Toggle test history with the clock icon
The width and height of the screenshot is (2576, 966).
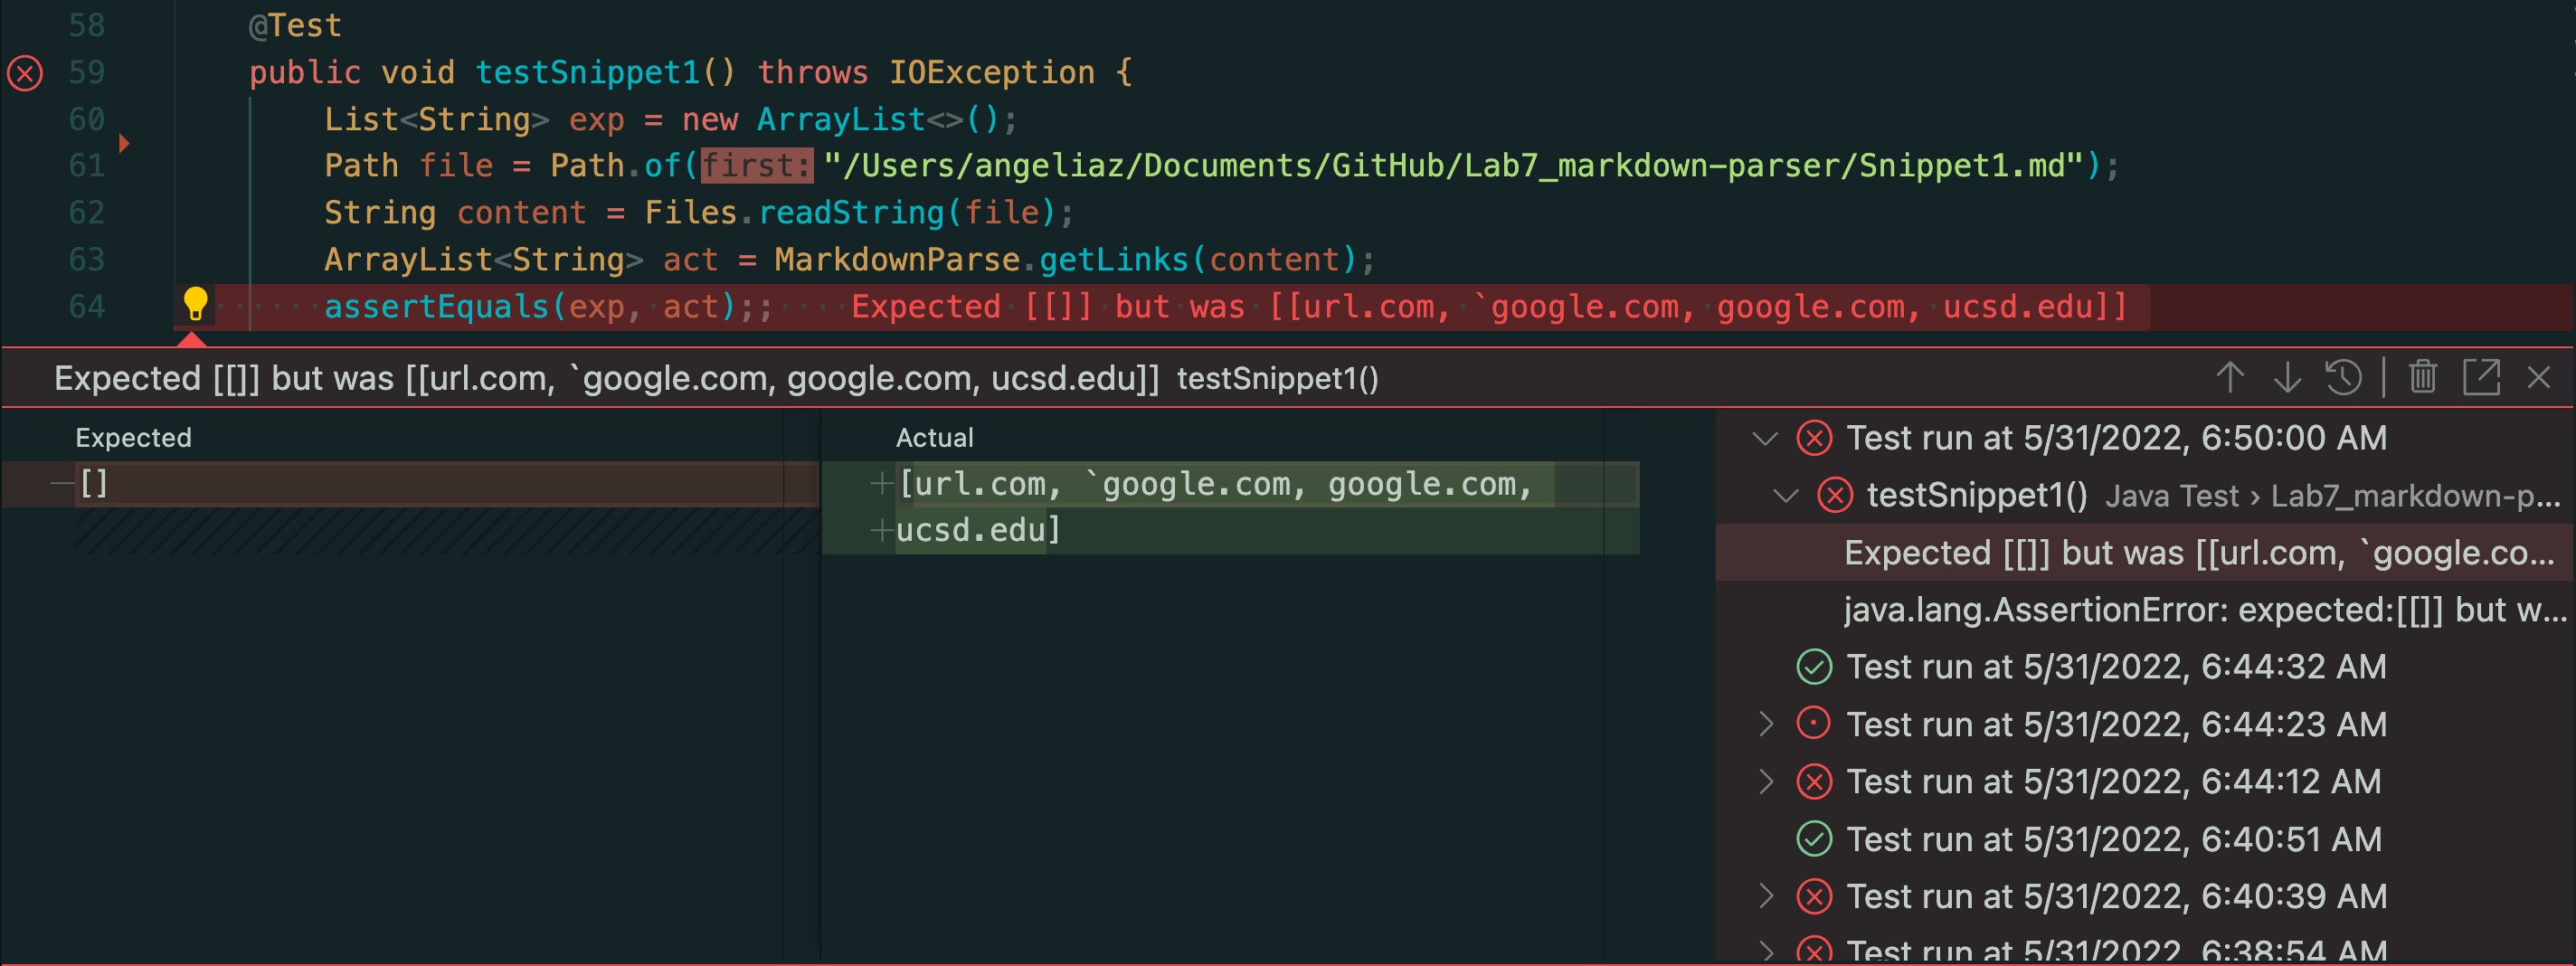(2343, 378)
